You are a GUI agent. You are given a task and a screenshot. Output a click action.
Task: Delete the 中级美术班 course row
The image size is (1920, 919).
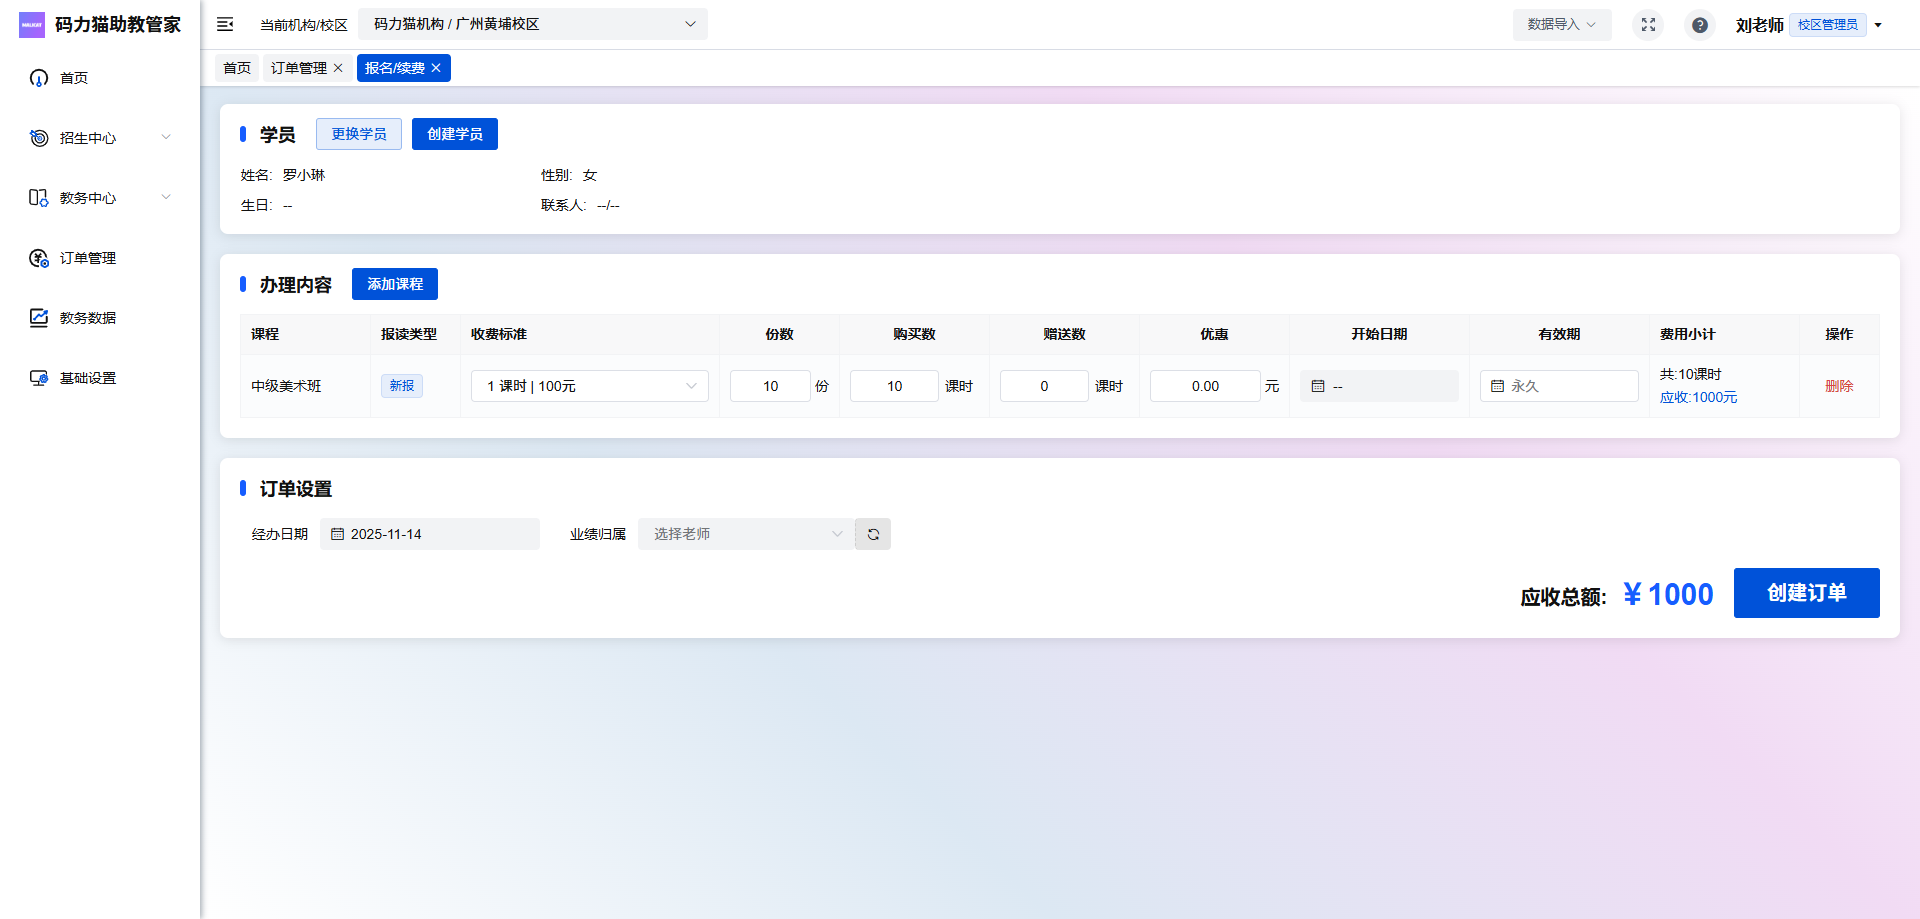point(1838,386)
